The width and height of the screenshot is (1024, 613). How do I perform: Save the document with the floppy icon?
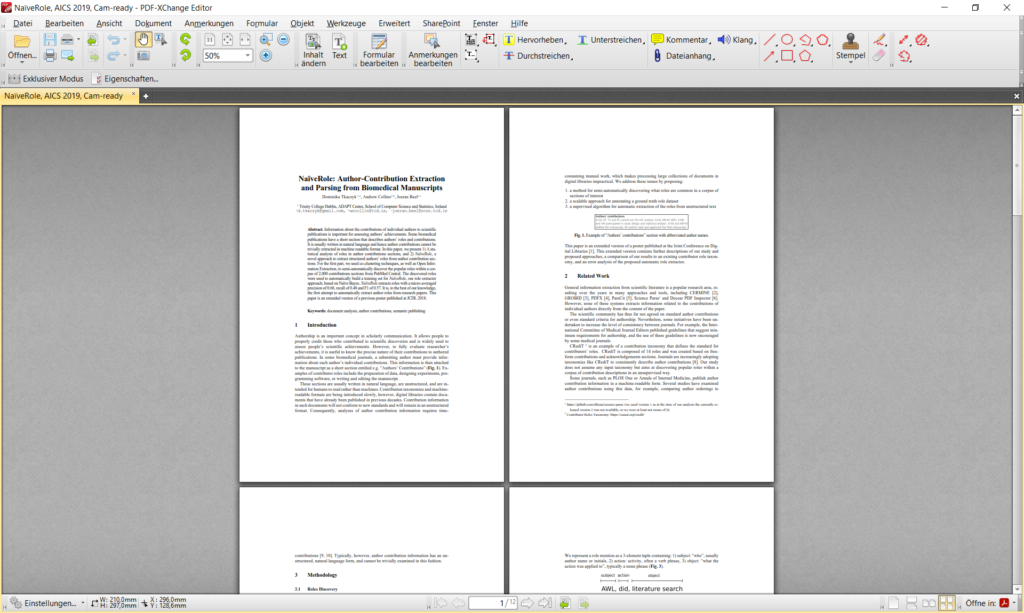tap(50, 40)
